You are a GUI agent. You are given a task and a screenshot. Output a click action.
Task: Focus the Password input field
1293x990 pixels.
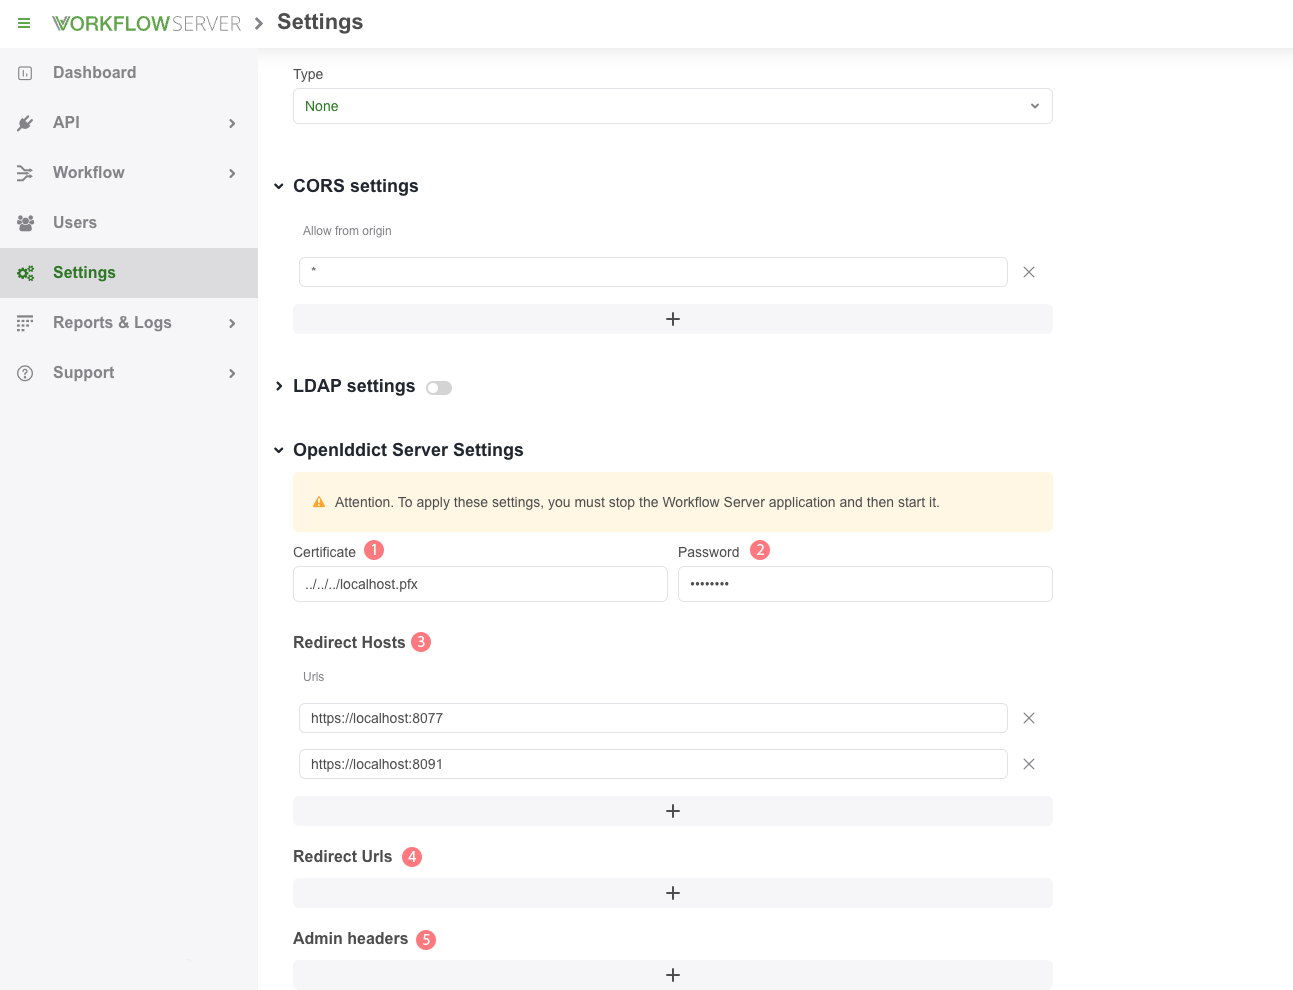pos(865,584)
